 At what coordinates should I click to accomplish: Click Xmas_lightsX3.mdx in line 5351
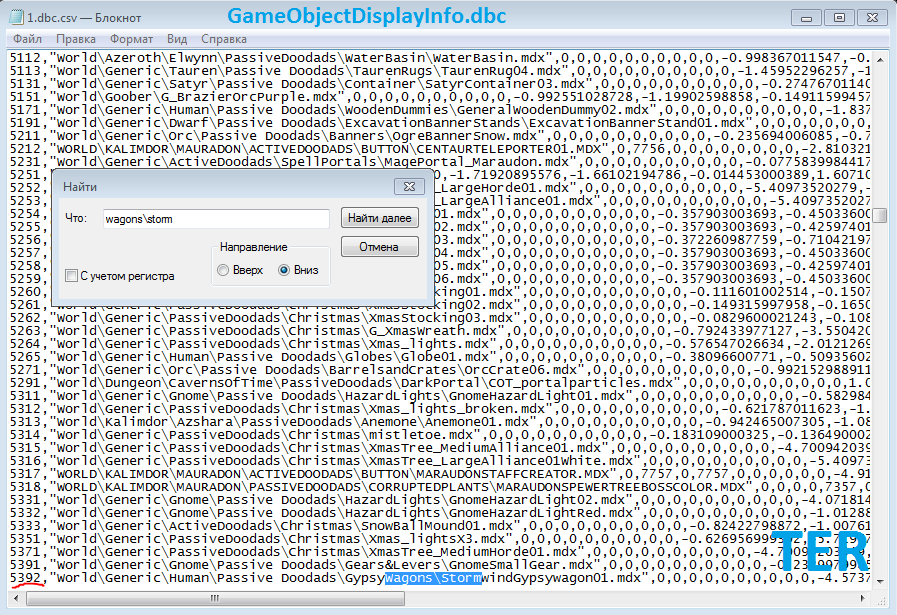437,539
